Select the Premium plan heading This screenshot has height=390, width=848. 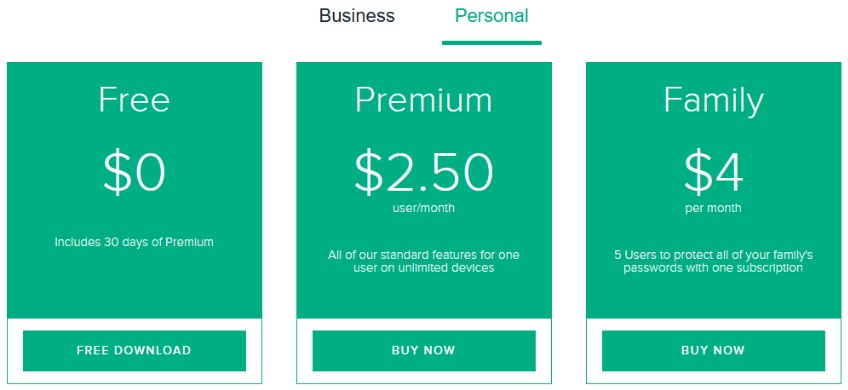[424, 100]
